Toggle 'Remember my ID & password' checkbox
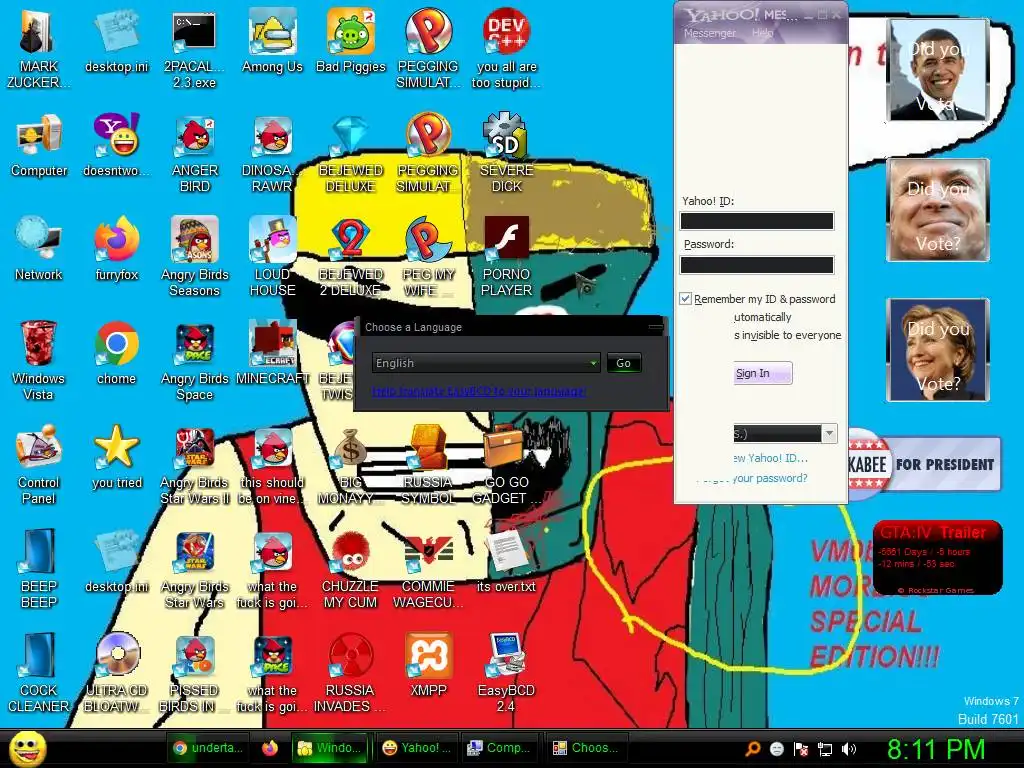The image size is (1024, 768). pos(686,298)
